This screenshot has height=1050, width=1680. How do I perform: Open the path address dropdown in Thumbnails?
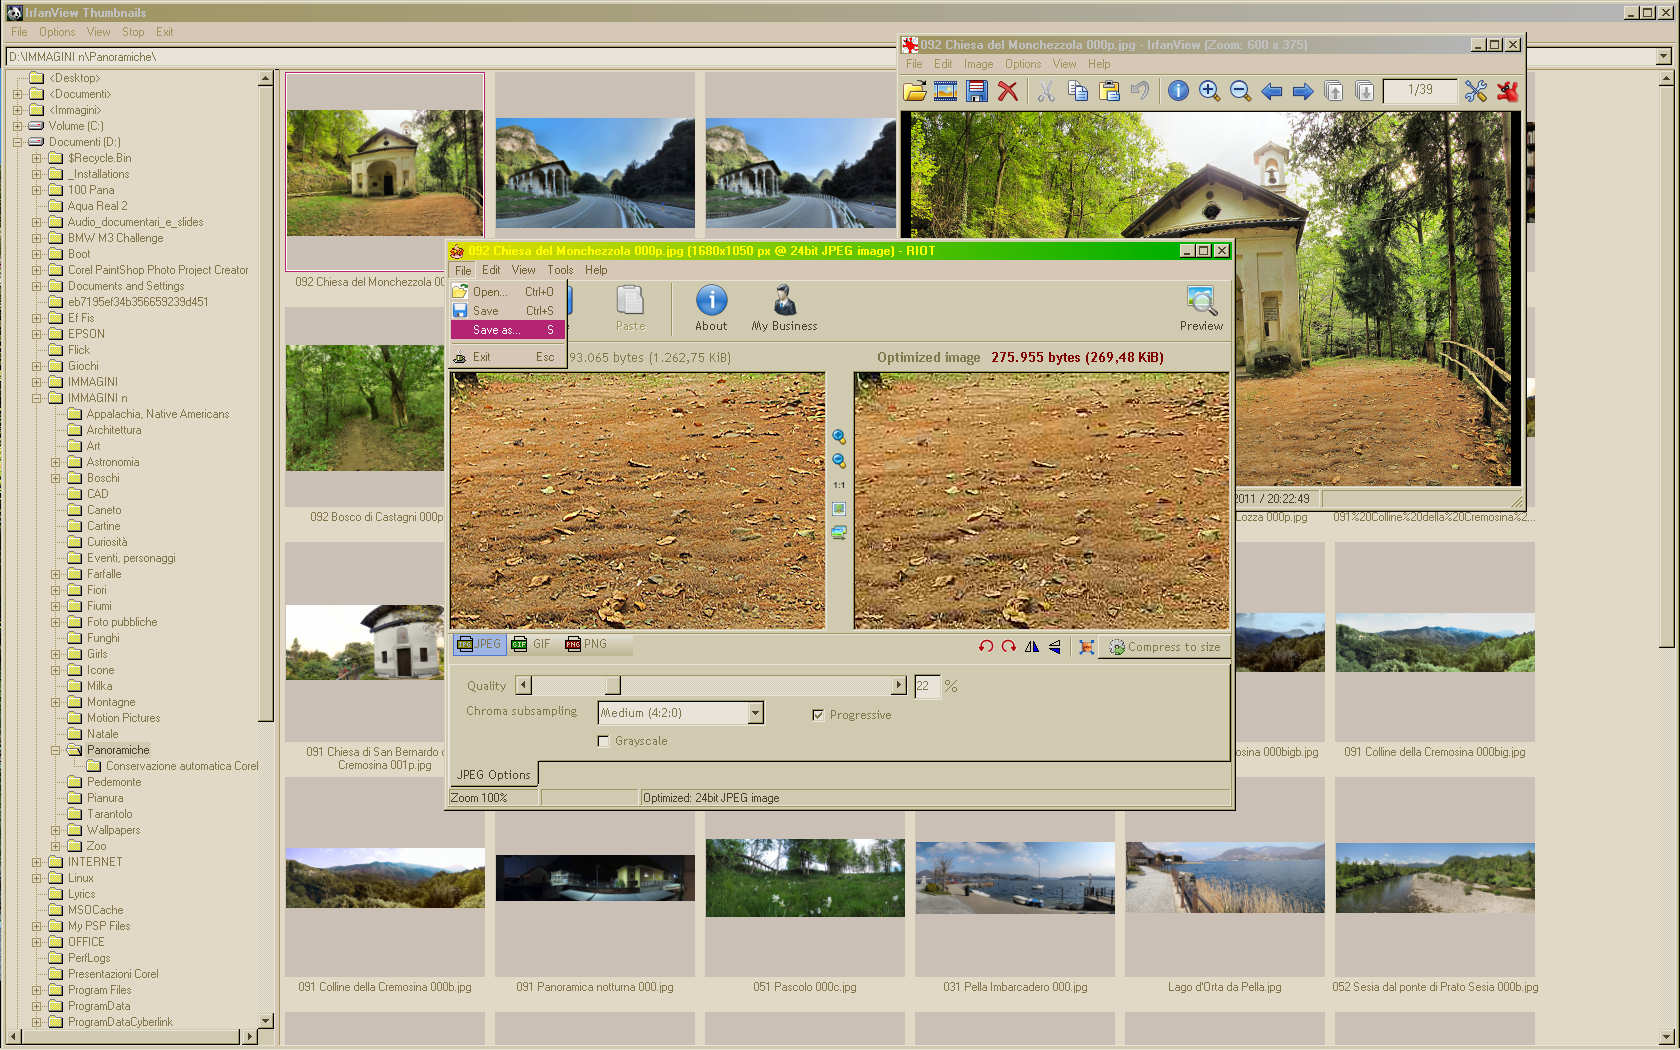coord(1663,57)
